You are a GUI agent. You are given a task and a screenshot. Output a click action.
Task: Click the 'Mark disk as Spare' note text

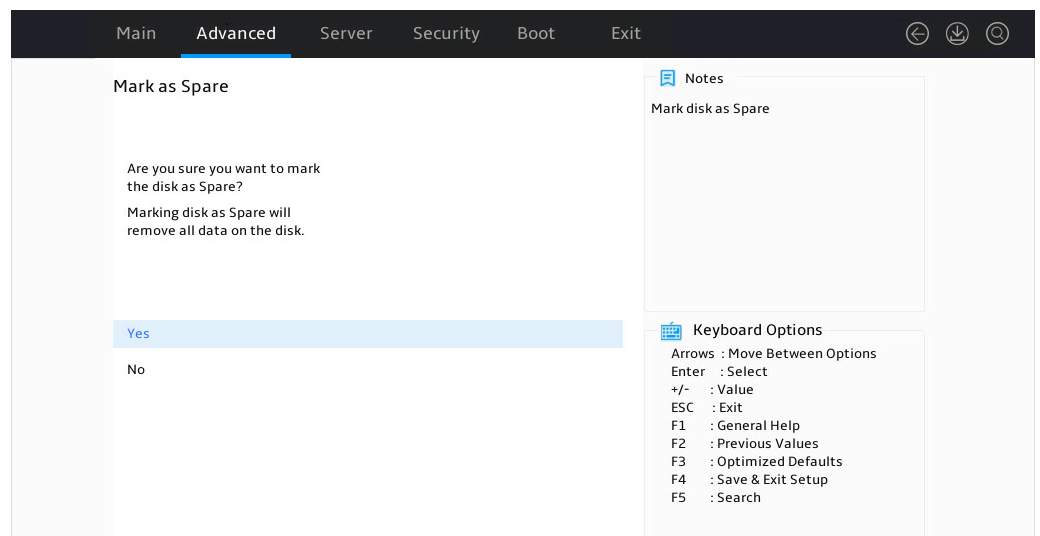pos(710,109)
